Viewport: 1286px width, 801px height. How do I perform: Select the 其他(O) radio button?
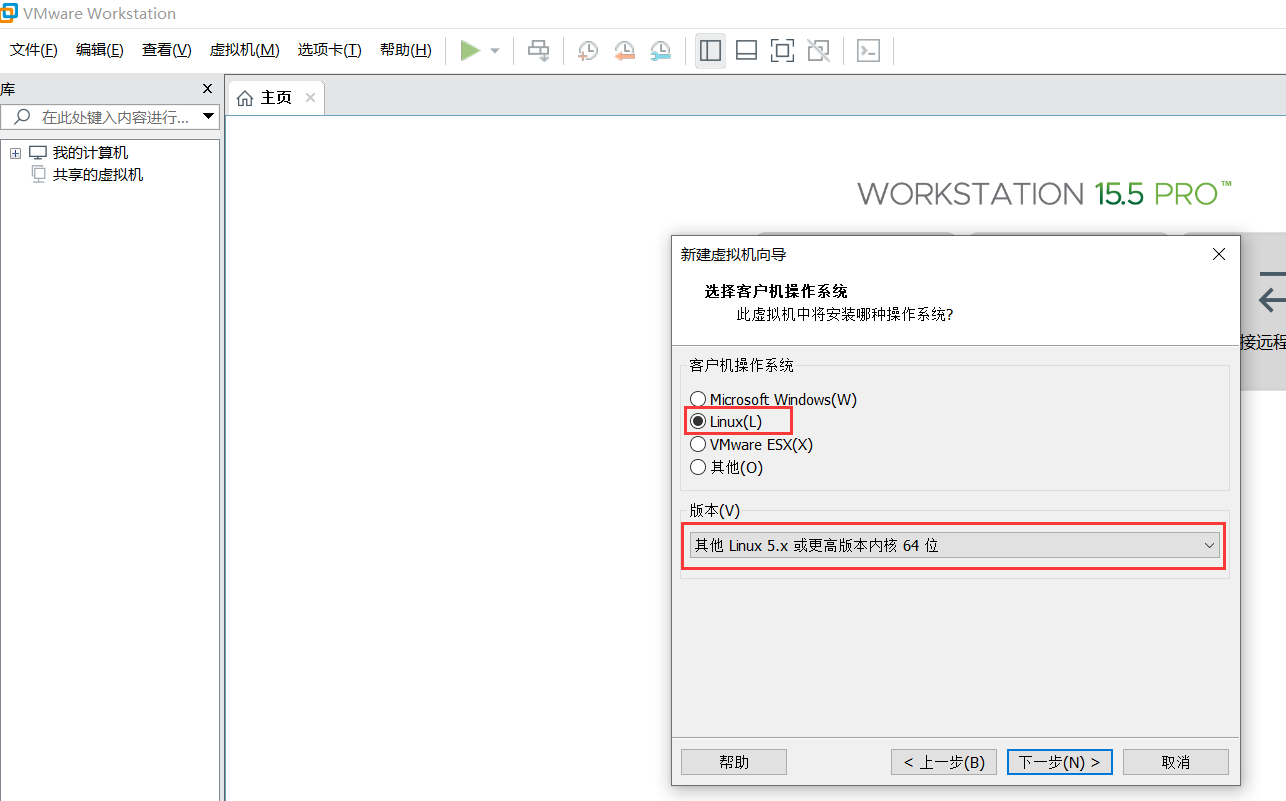[698, 467]
